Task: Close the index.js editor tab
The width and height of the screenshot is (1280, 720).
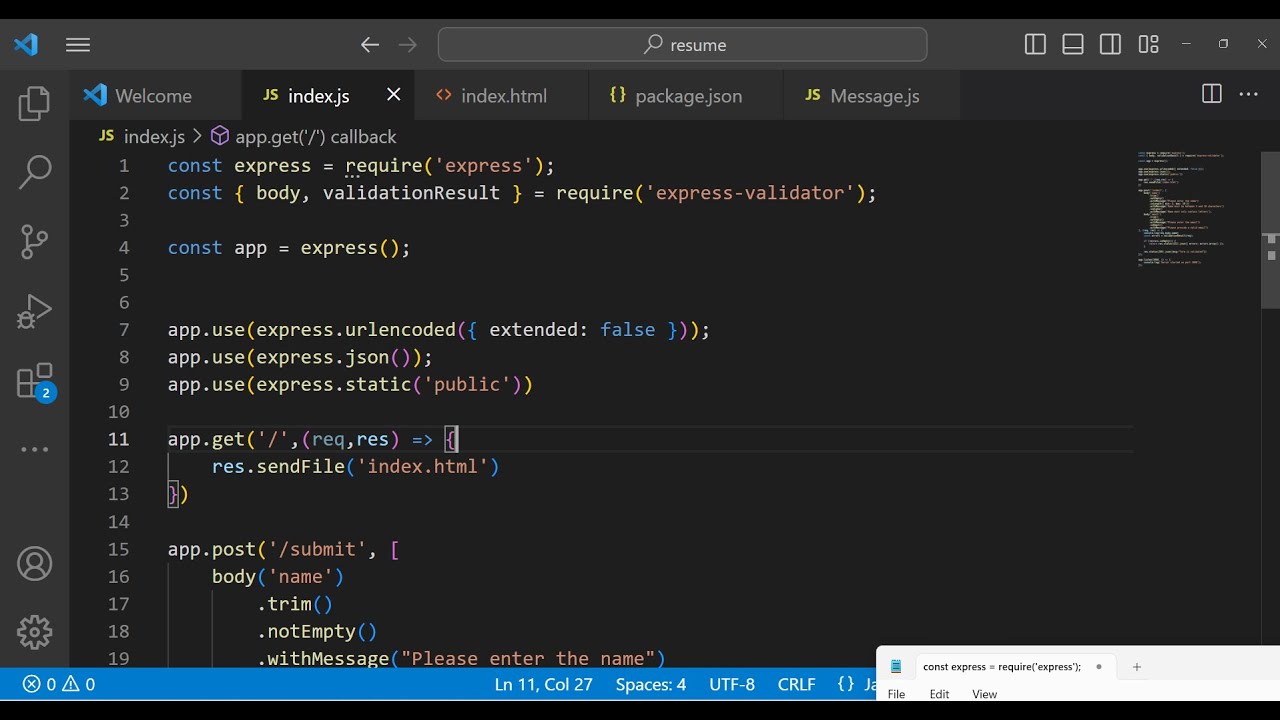Action: pos(394,95)
